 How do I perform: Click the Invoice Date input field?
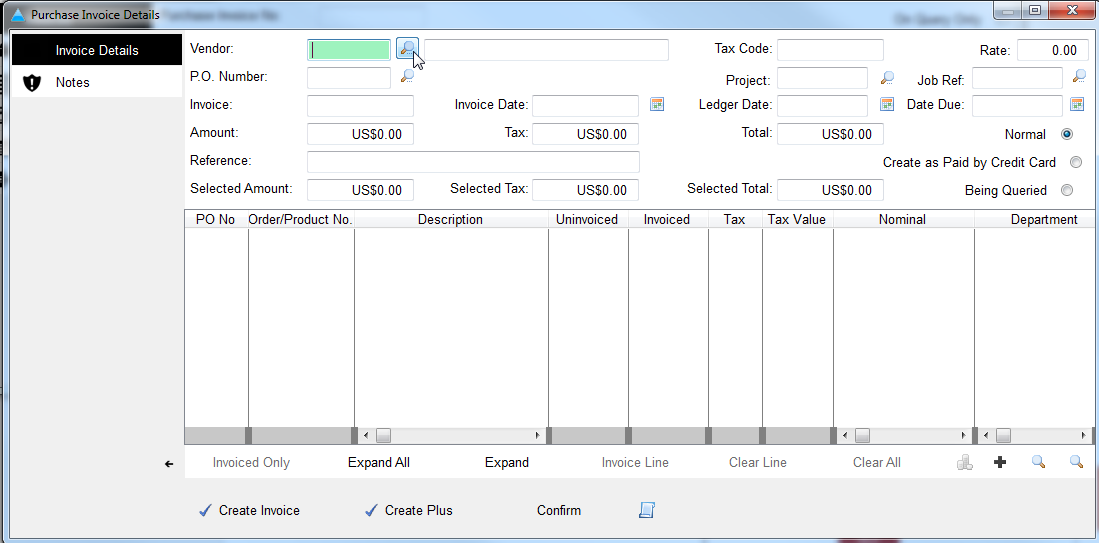point(585,106)
